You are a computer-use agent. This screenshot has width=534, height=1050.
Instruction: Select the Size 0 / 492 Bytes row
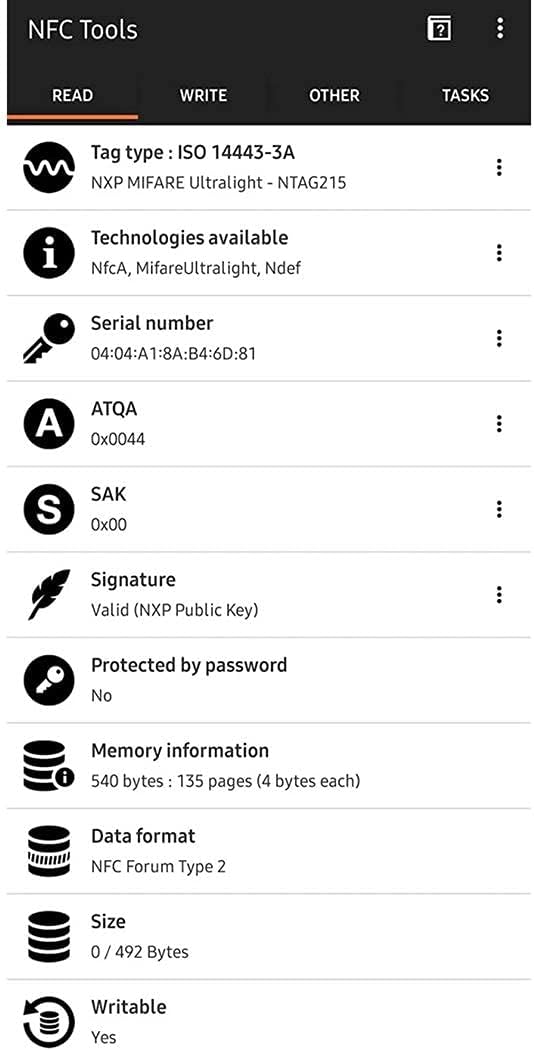click(x=269, y=937)
